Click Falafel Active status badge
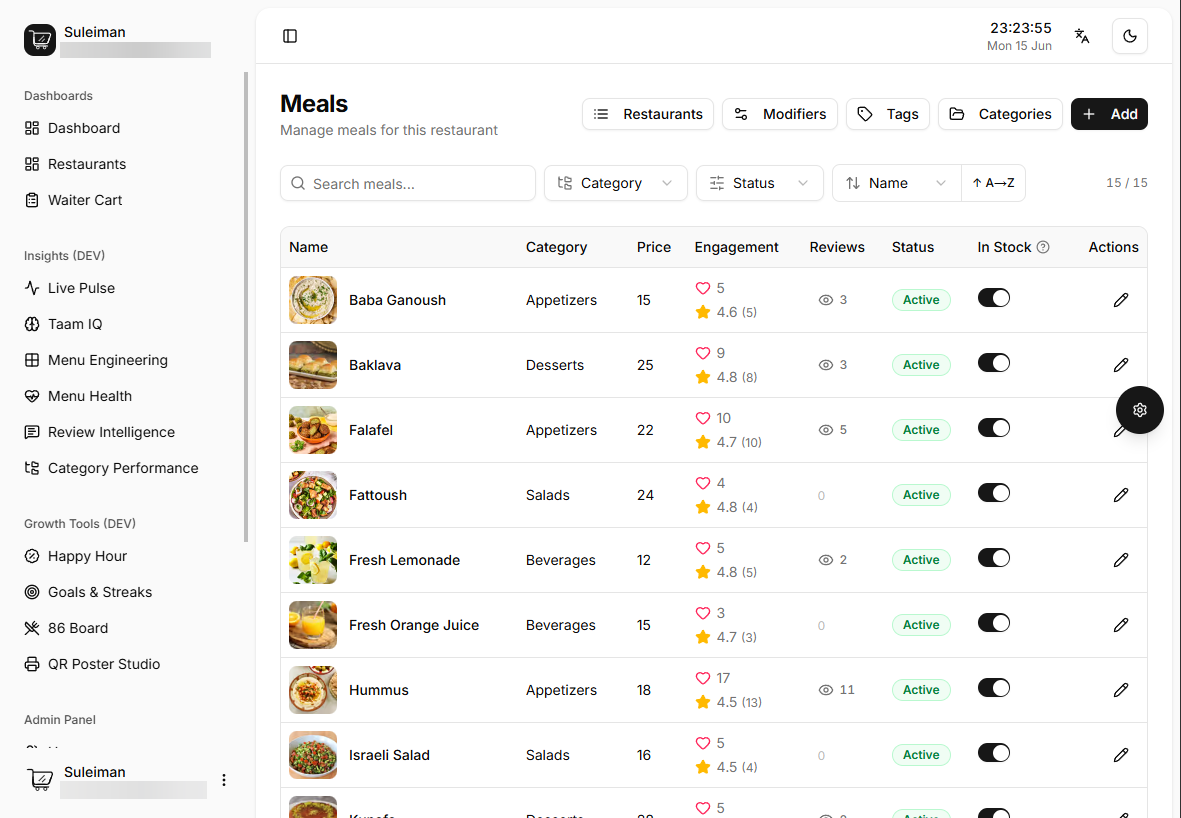 coord(921,429)
